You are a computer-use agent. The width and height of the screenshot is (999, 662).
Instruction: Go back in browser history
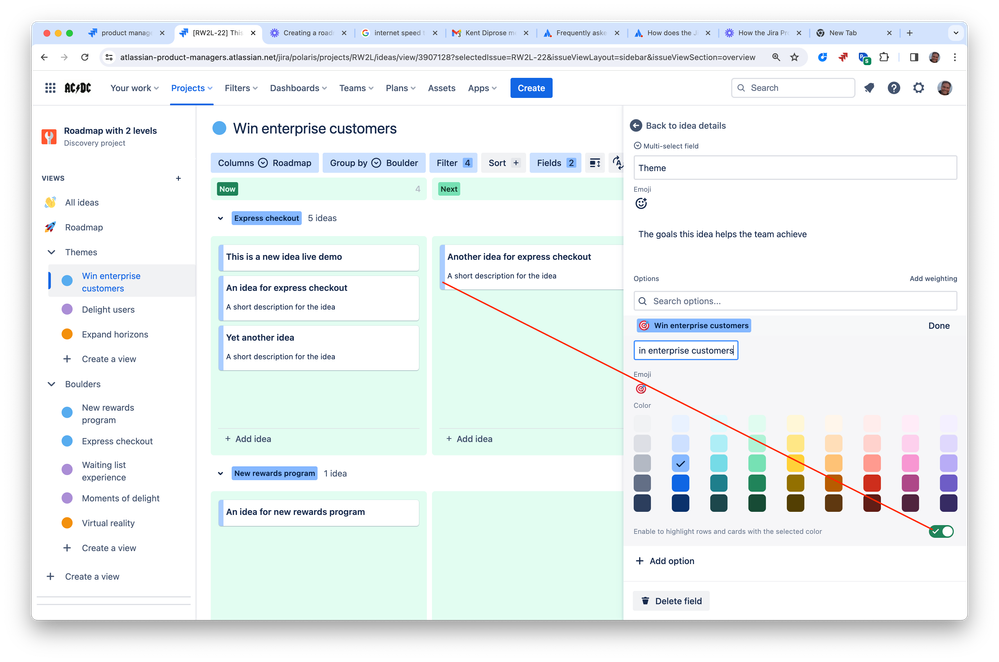(x=44, y=57)
